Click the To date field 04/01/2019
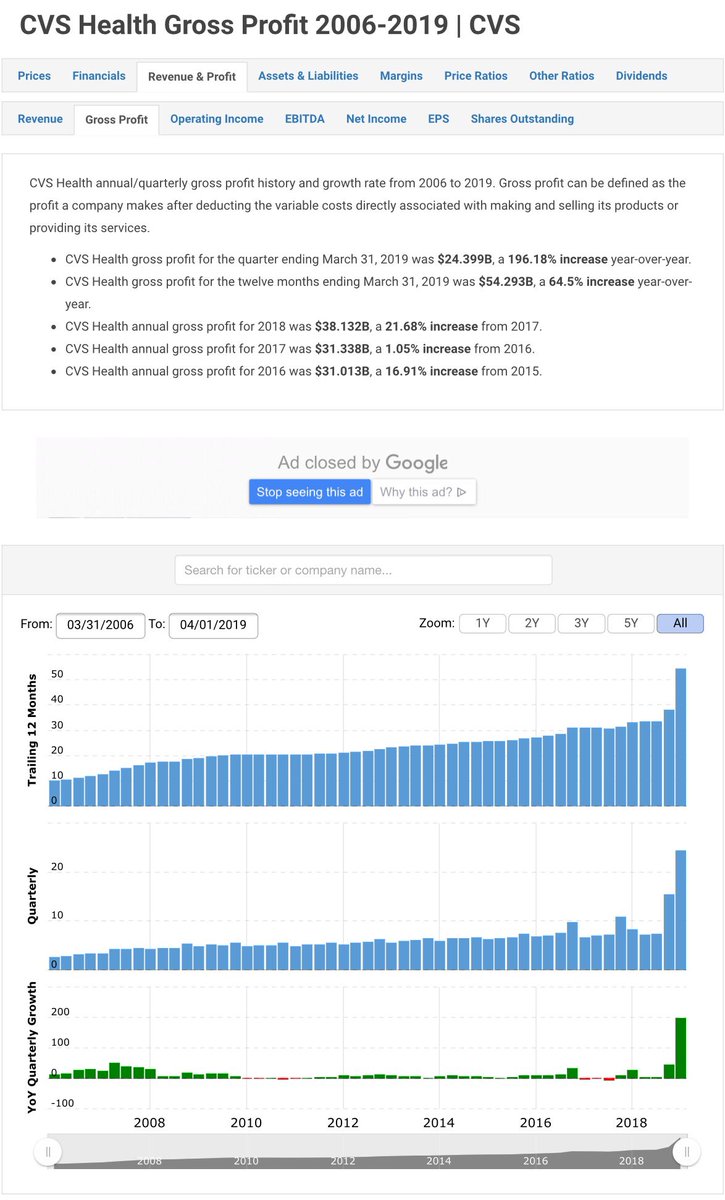This screenshot has width=725, height=1200. click(214, 626)
